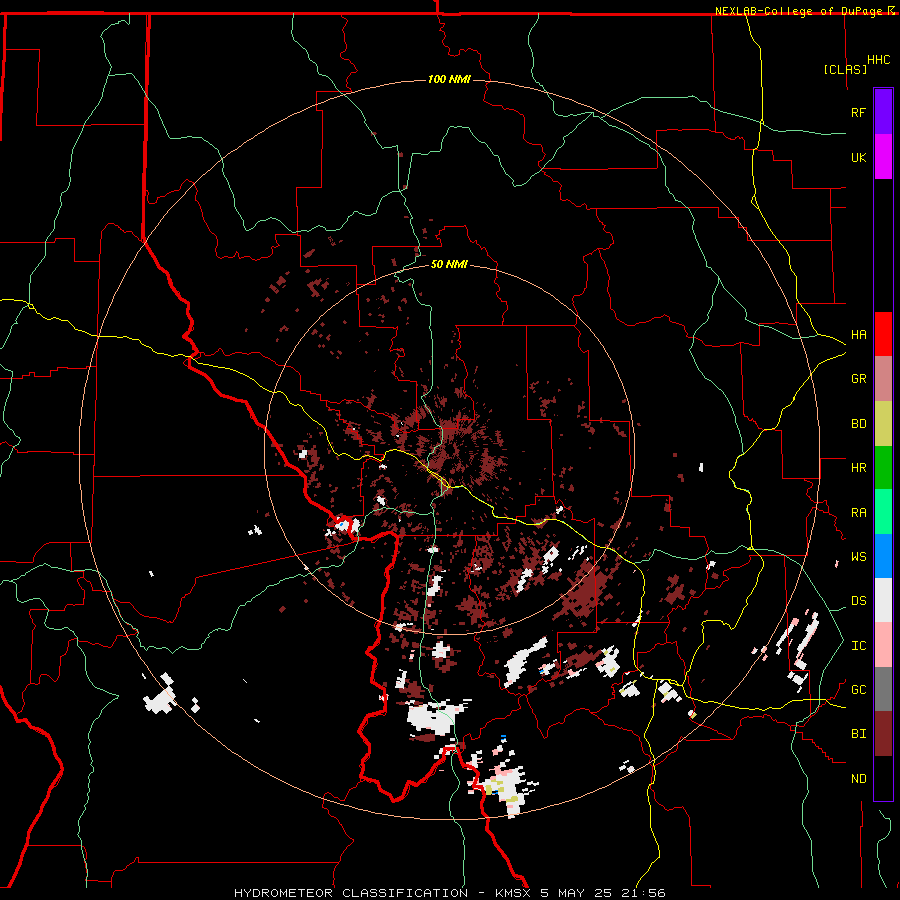Viewport: 900px width, 900px height.
Task: Click the 5 MAY 25 date text
Action: click(577, 893)
